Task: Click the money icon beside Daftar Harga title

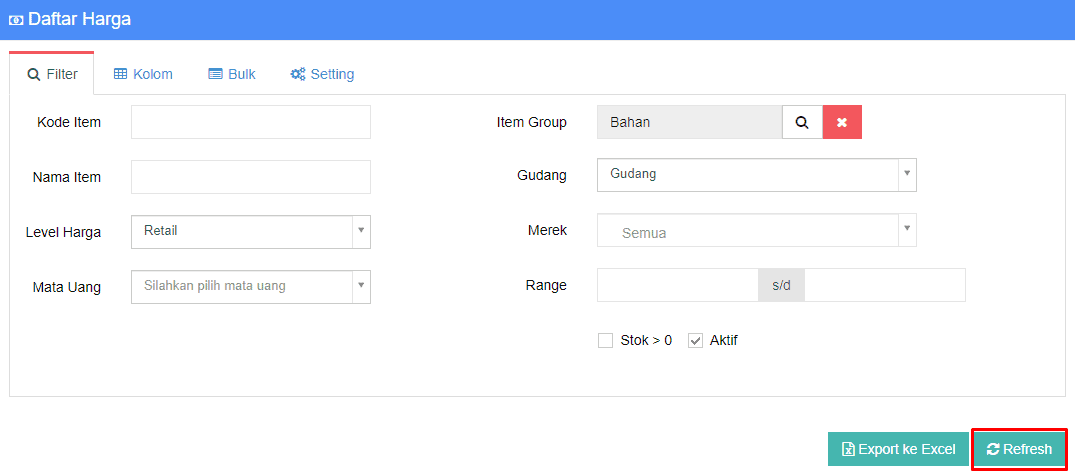Action: 15,20
